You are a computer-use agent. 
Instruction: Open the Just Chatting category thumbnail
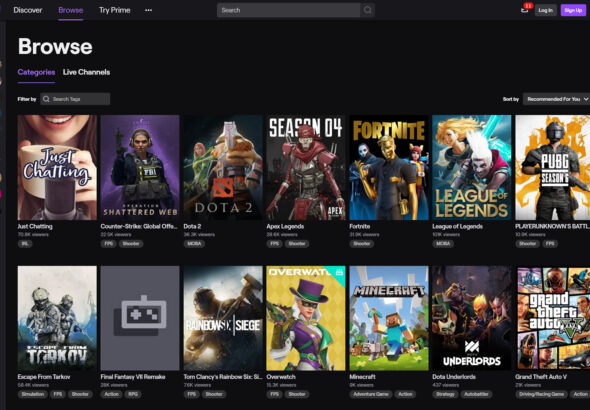pyautogui.click(x=57, y=167)
